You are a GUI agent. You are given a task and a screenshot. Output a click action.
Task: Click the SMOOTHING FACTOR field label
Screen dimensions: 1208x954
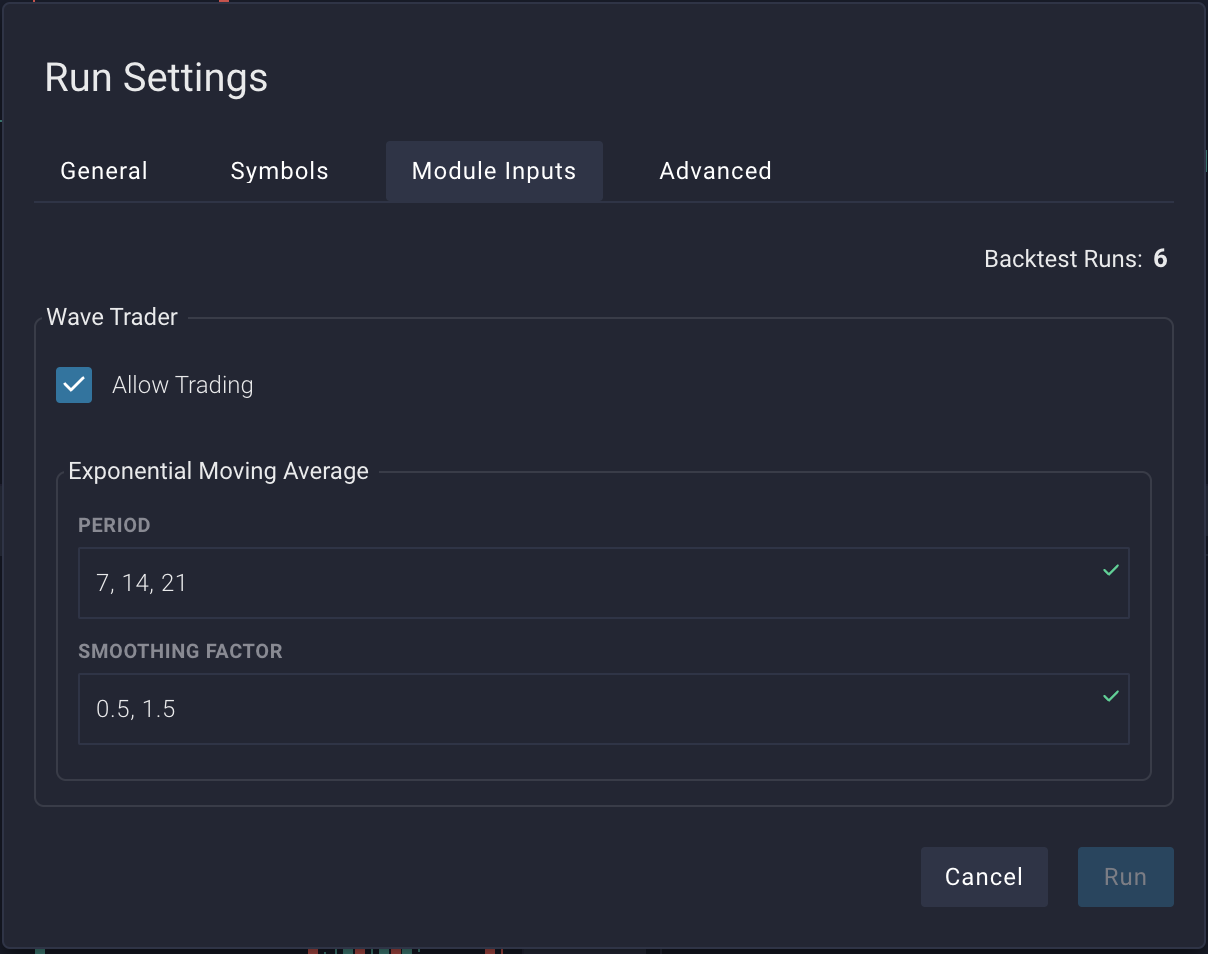[x=180, y=651]
